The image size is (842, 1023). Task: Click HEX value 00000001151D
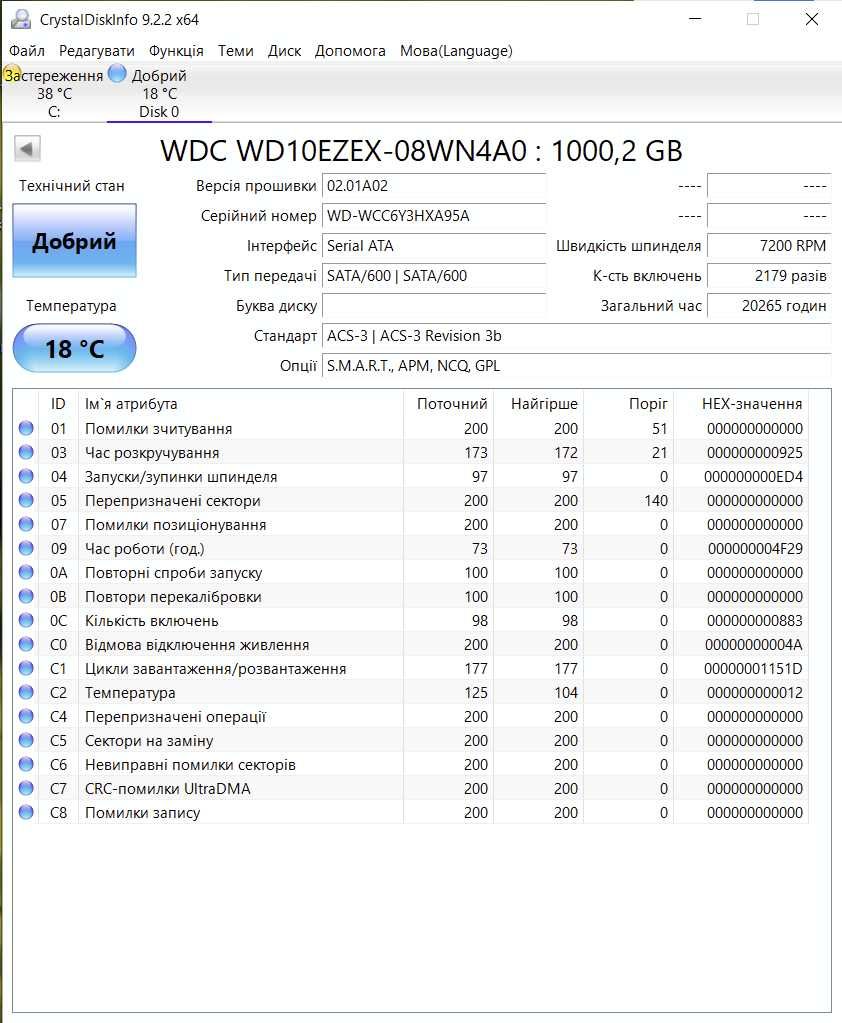(x=753, y=669)
